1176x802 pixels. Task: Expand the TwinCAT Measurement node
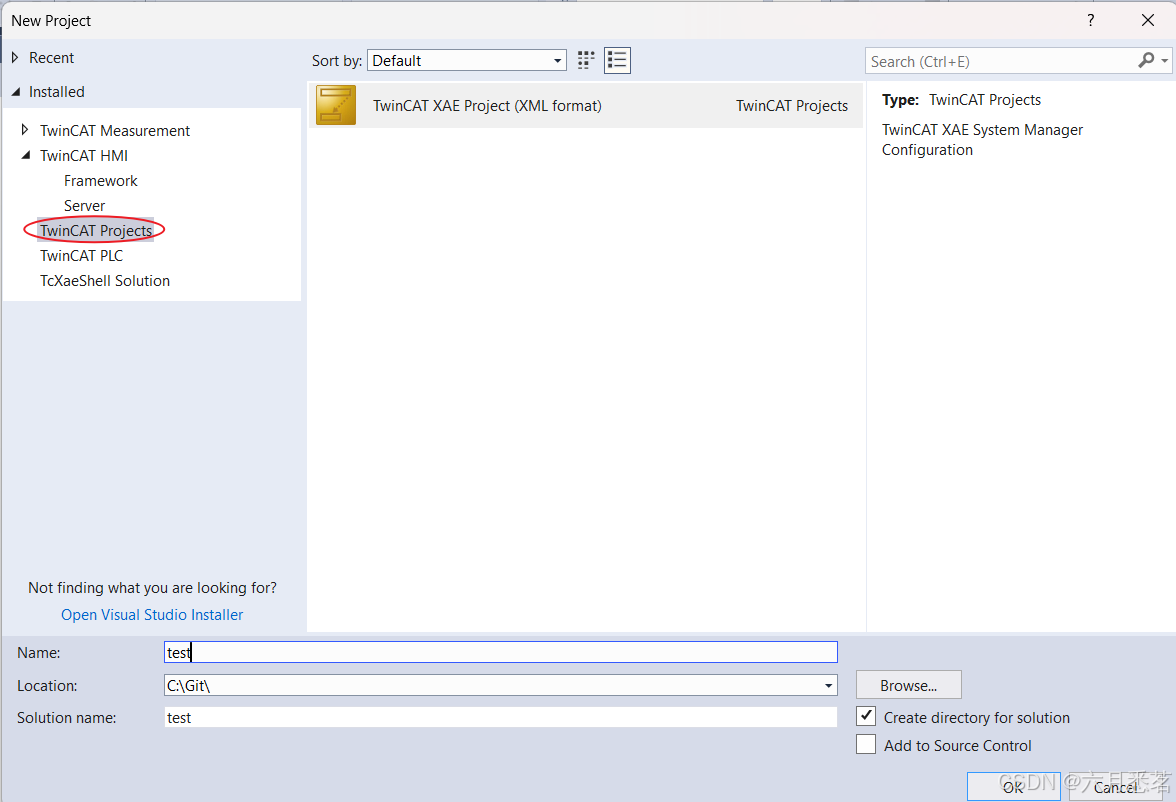pos(25,130)
